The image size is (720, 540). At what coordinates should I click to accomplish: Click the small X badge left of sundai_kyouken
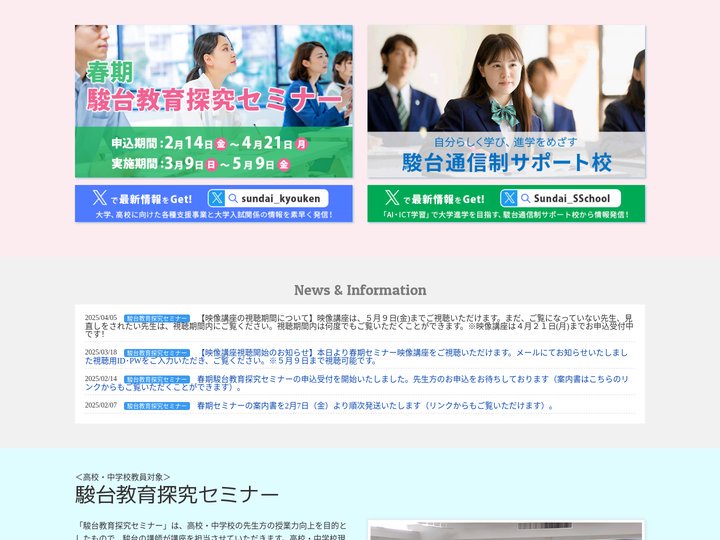tap(216, 198)
